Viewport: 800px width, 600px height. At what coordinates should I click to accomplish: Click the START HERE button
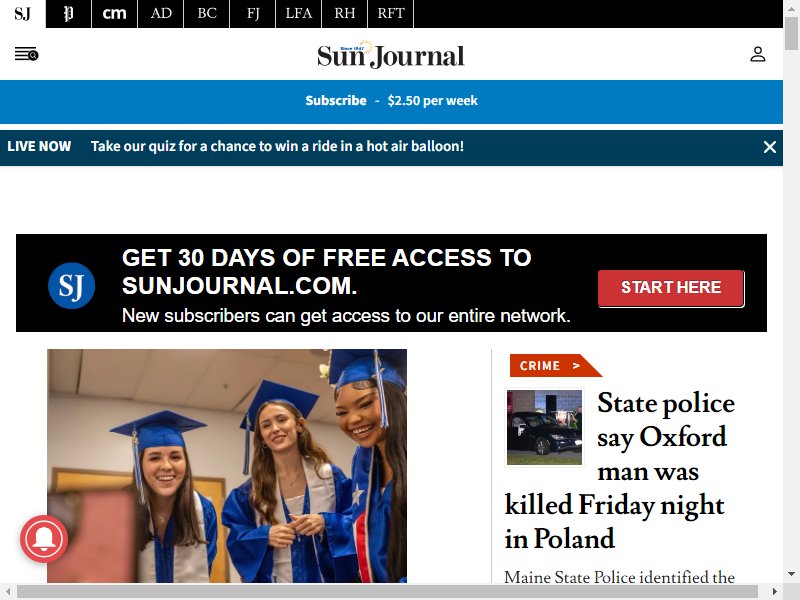pyautogui.click(x=671, y=288)
